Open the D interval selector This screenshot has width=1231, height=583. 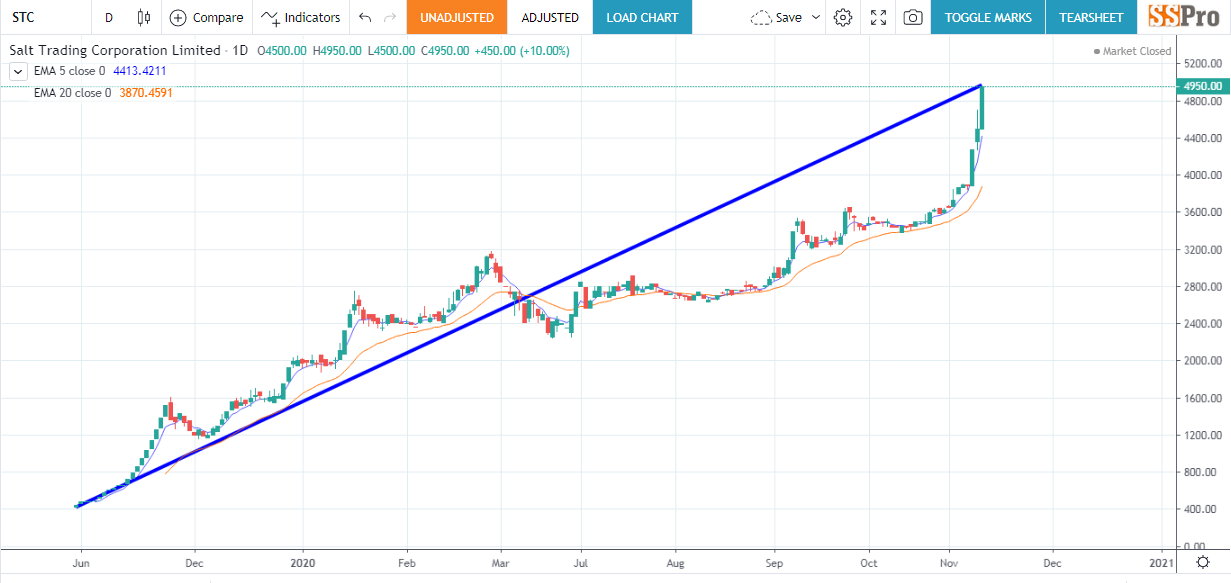click(x=108, y=17)
